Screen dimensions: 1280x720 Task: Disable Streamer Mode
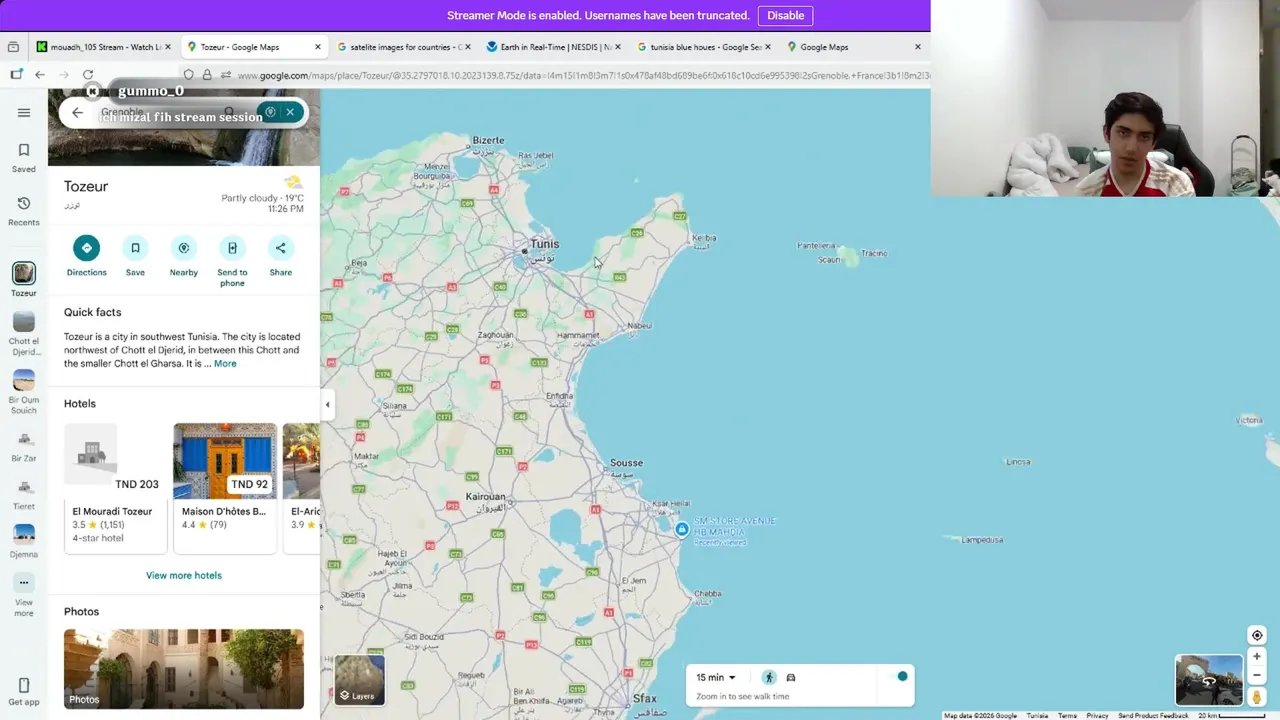click(785, 15)
